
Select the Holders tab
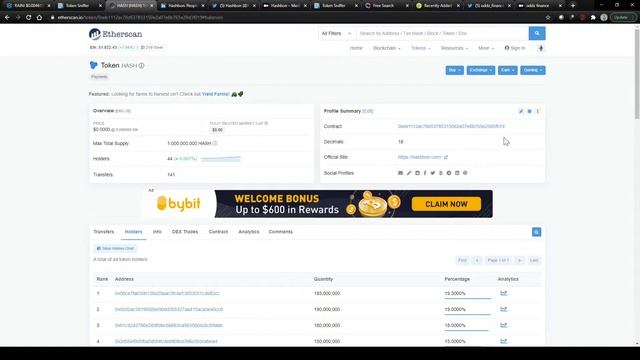pos(133,232)
